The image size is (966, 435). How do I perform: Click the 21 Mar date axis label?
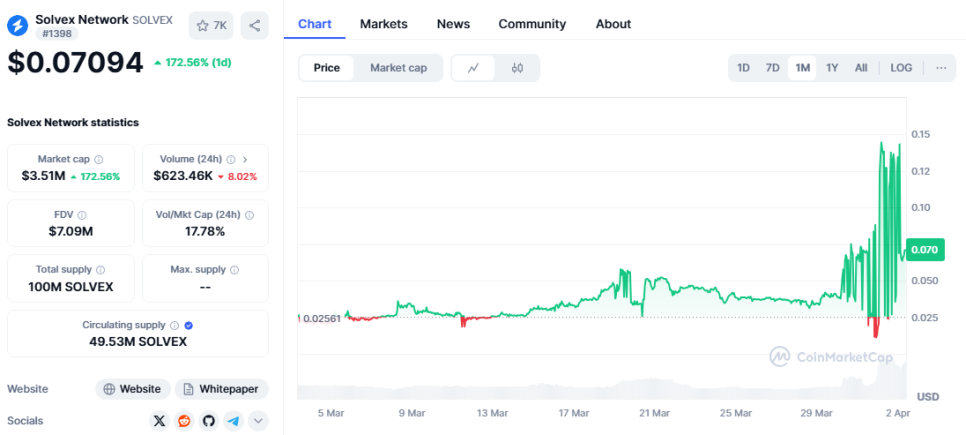(654, 413)
